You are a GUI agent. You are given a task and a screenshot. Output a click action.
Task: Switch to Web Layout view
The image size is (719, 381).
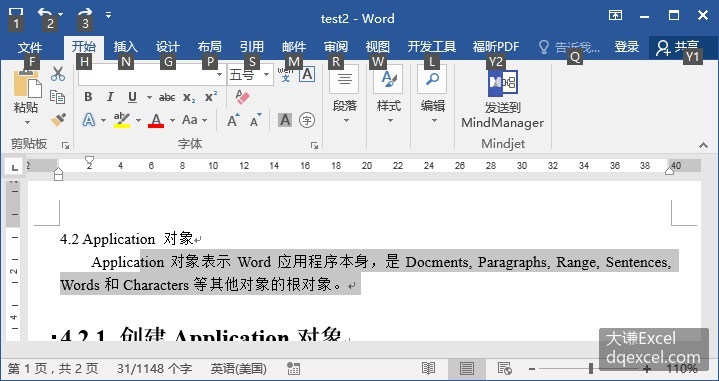click(x=505, y=369)
